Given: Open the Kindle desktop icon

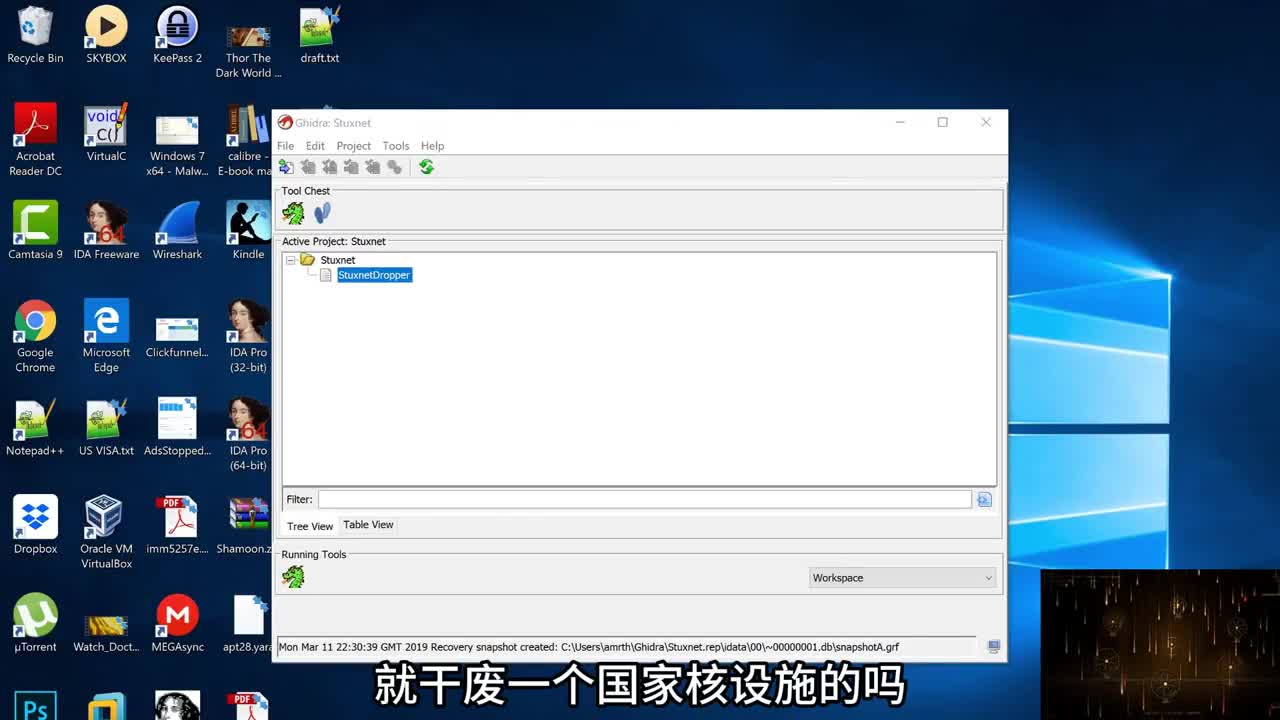Looking at the screenshot, I should click(248, 231).
